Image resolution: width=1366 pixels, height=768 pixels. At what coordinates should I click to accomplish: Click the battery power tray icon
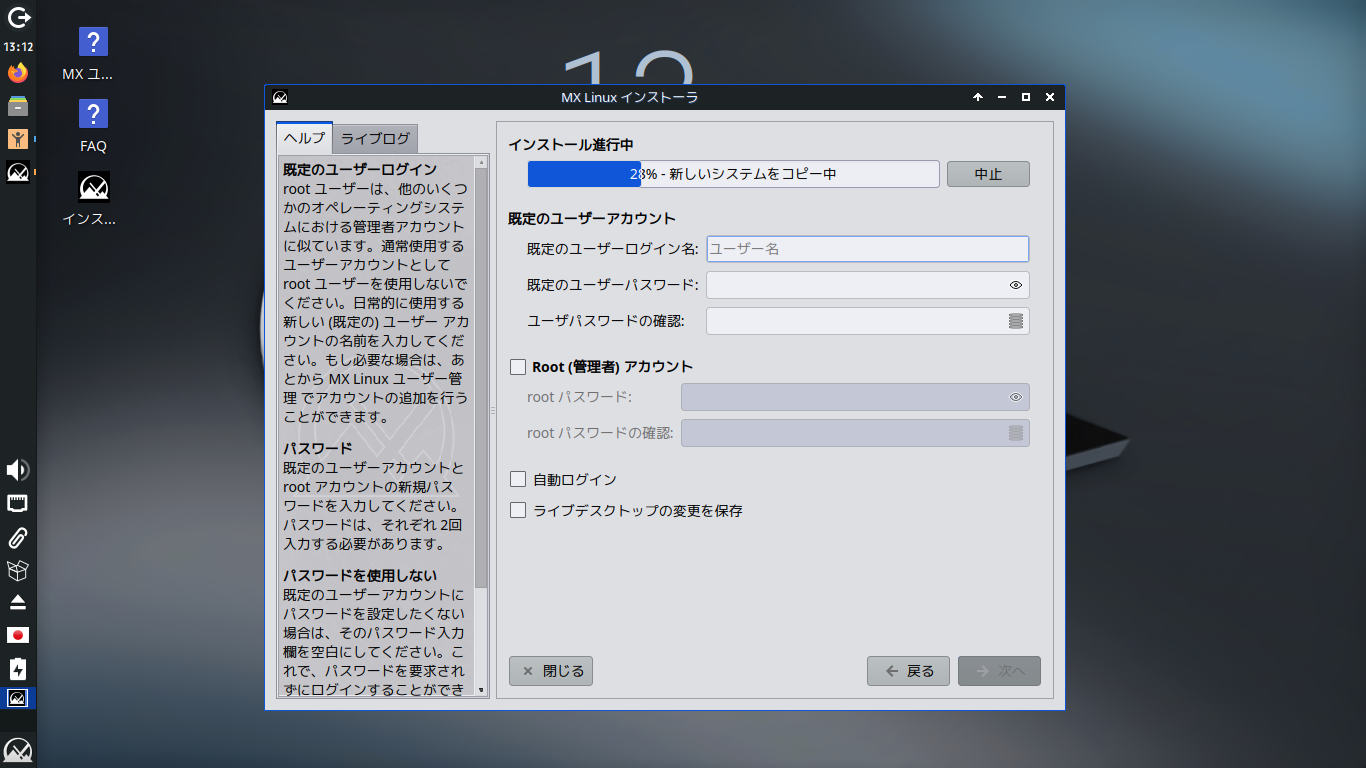click(18, 668)
